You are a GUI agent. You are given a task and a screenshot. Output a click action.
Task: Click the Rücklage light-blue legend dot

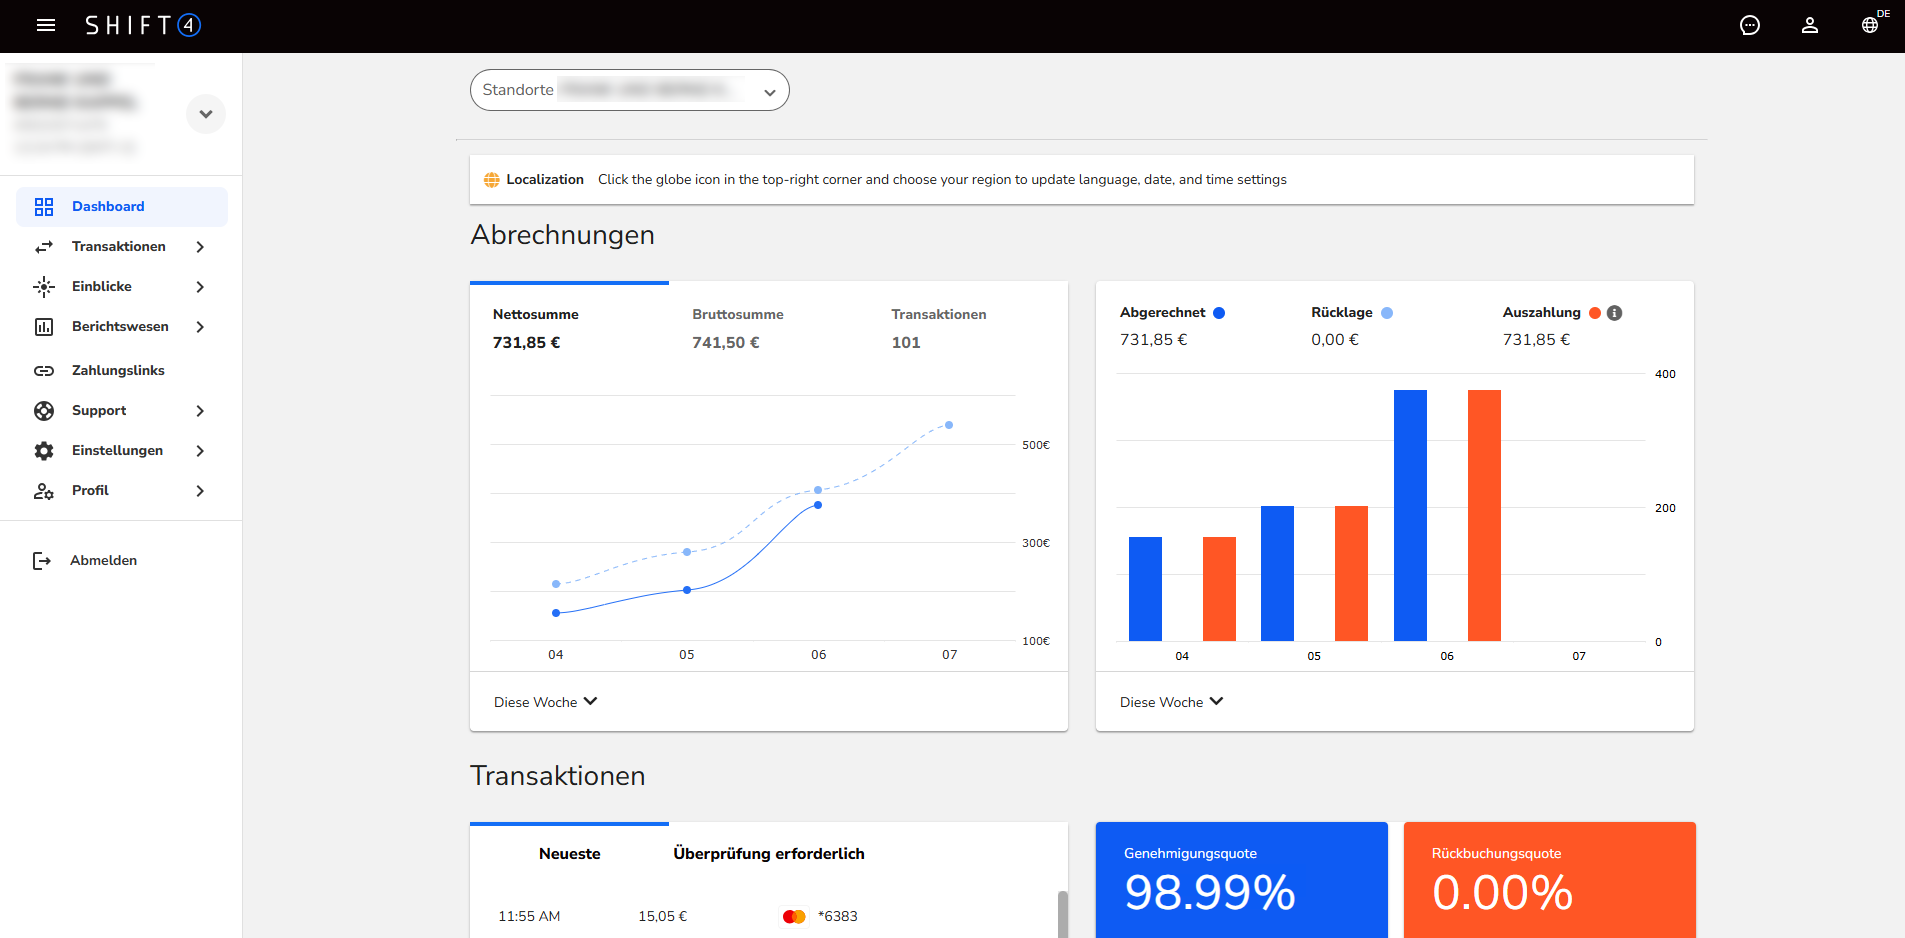click(x=1387, y=313)
